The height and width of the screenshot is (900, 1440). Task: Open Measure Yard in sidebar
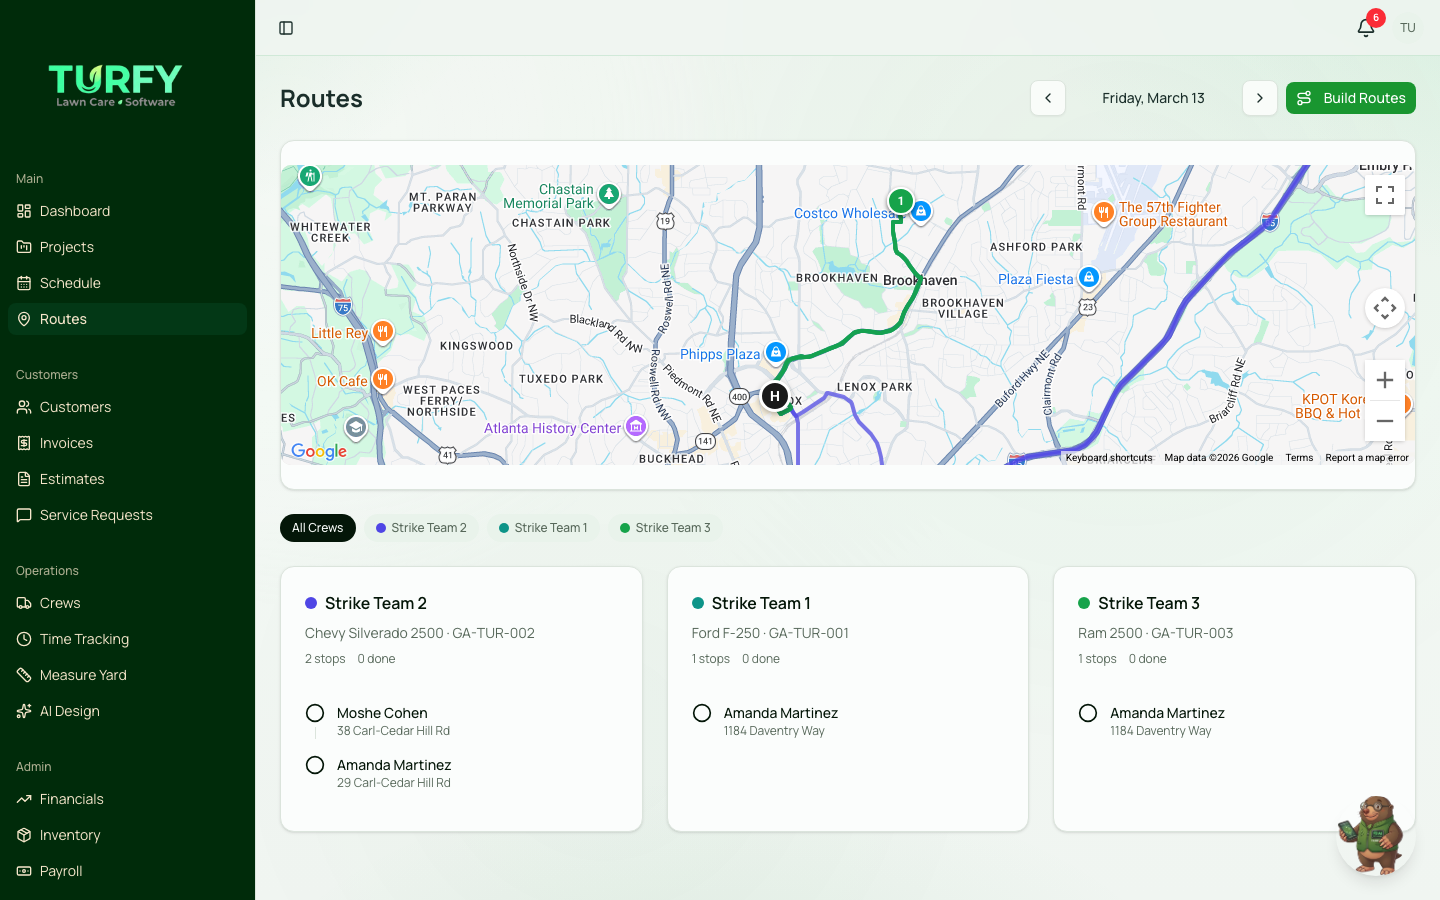[127, 675]
